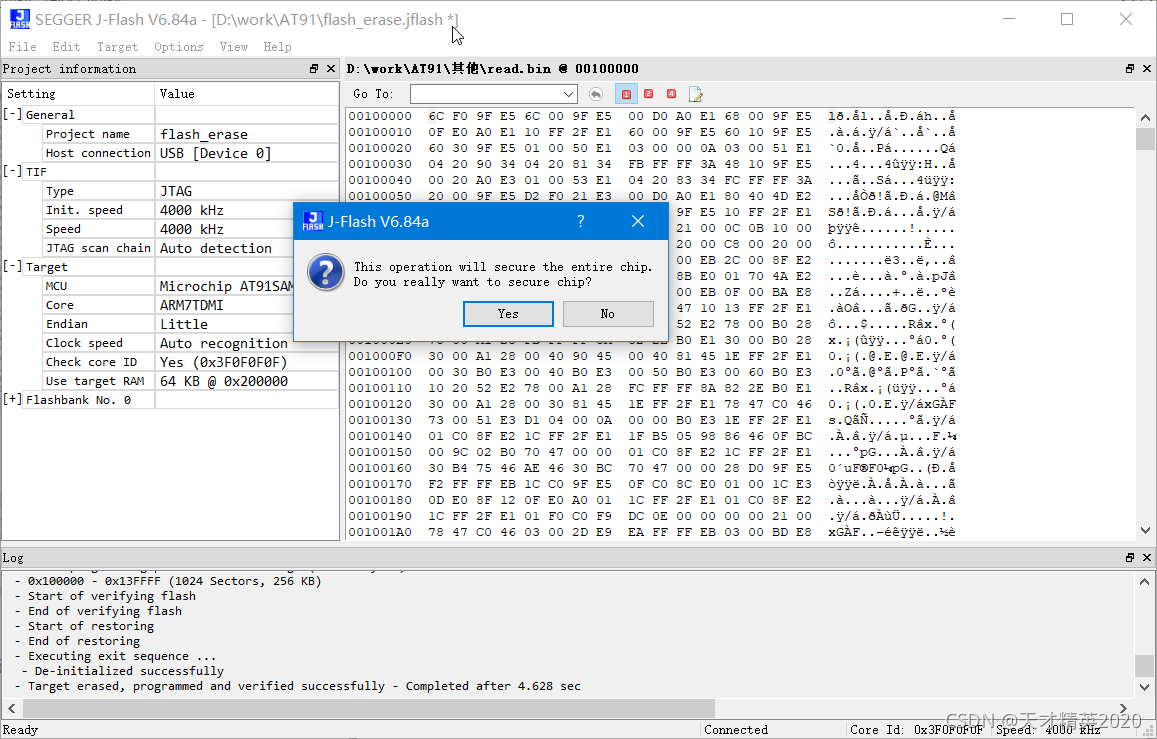
Task: Maximize the J-Flash window
Action: pyautogui.click(x=1067, y=19)
